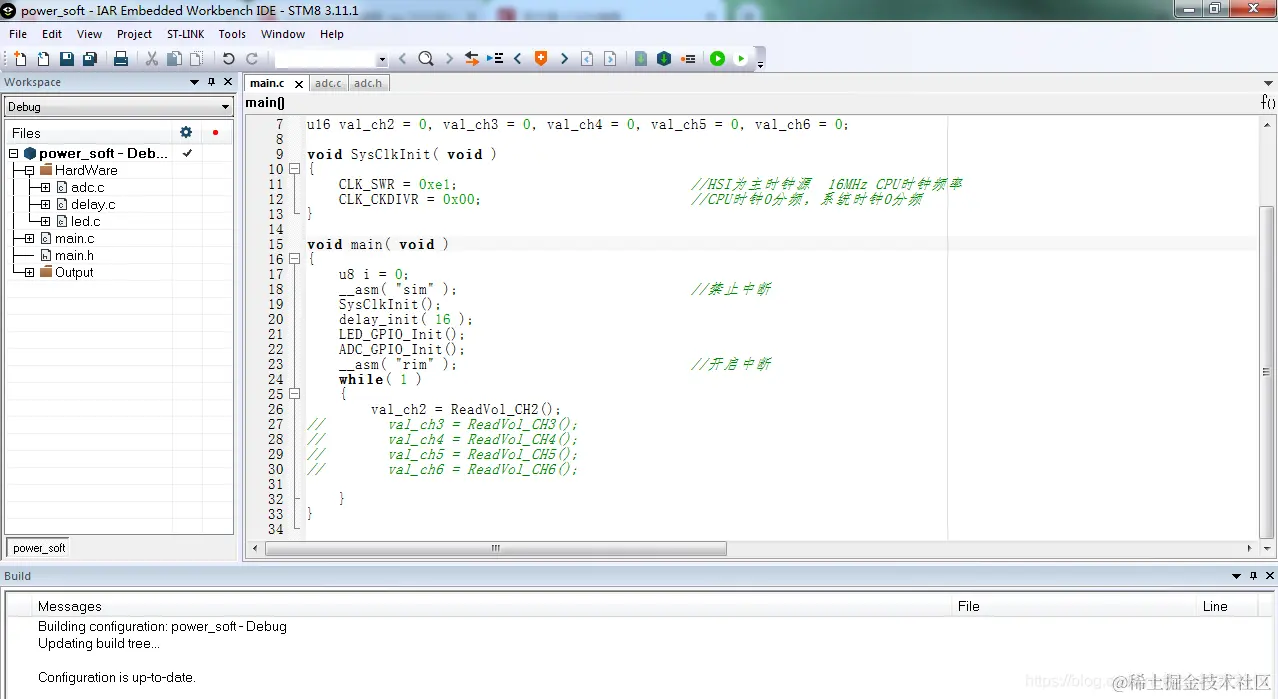
Task: Click the Find magnifier icon
Action: [426, 59]
